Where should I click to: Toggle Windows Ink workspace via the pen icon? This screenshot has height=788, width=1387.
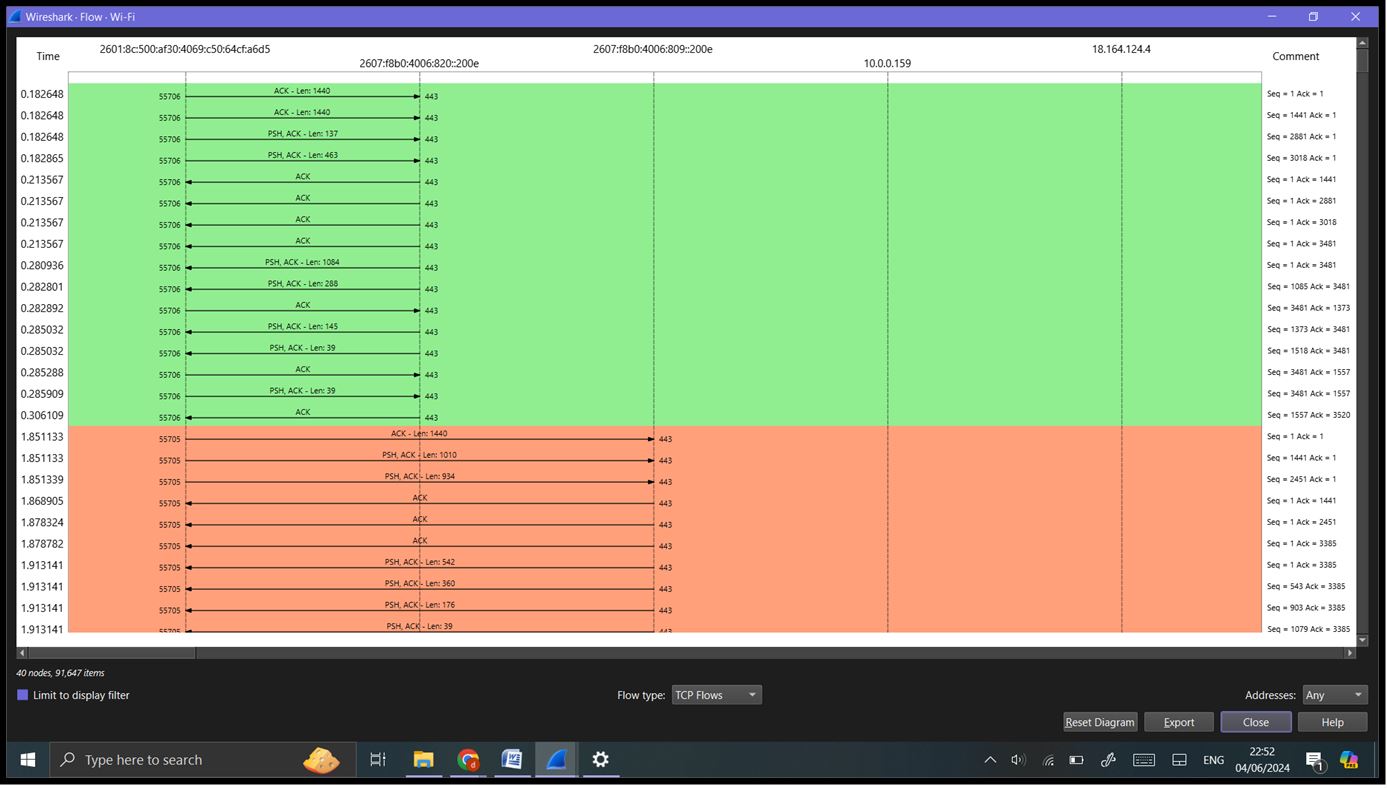[1108, 759]
